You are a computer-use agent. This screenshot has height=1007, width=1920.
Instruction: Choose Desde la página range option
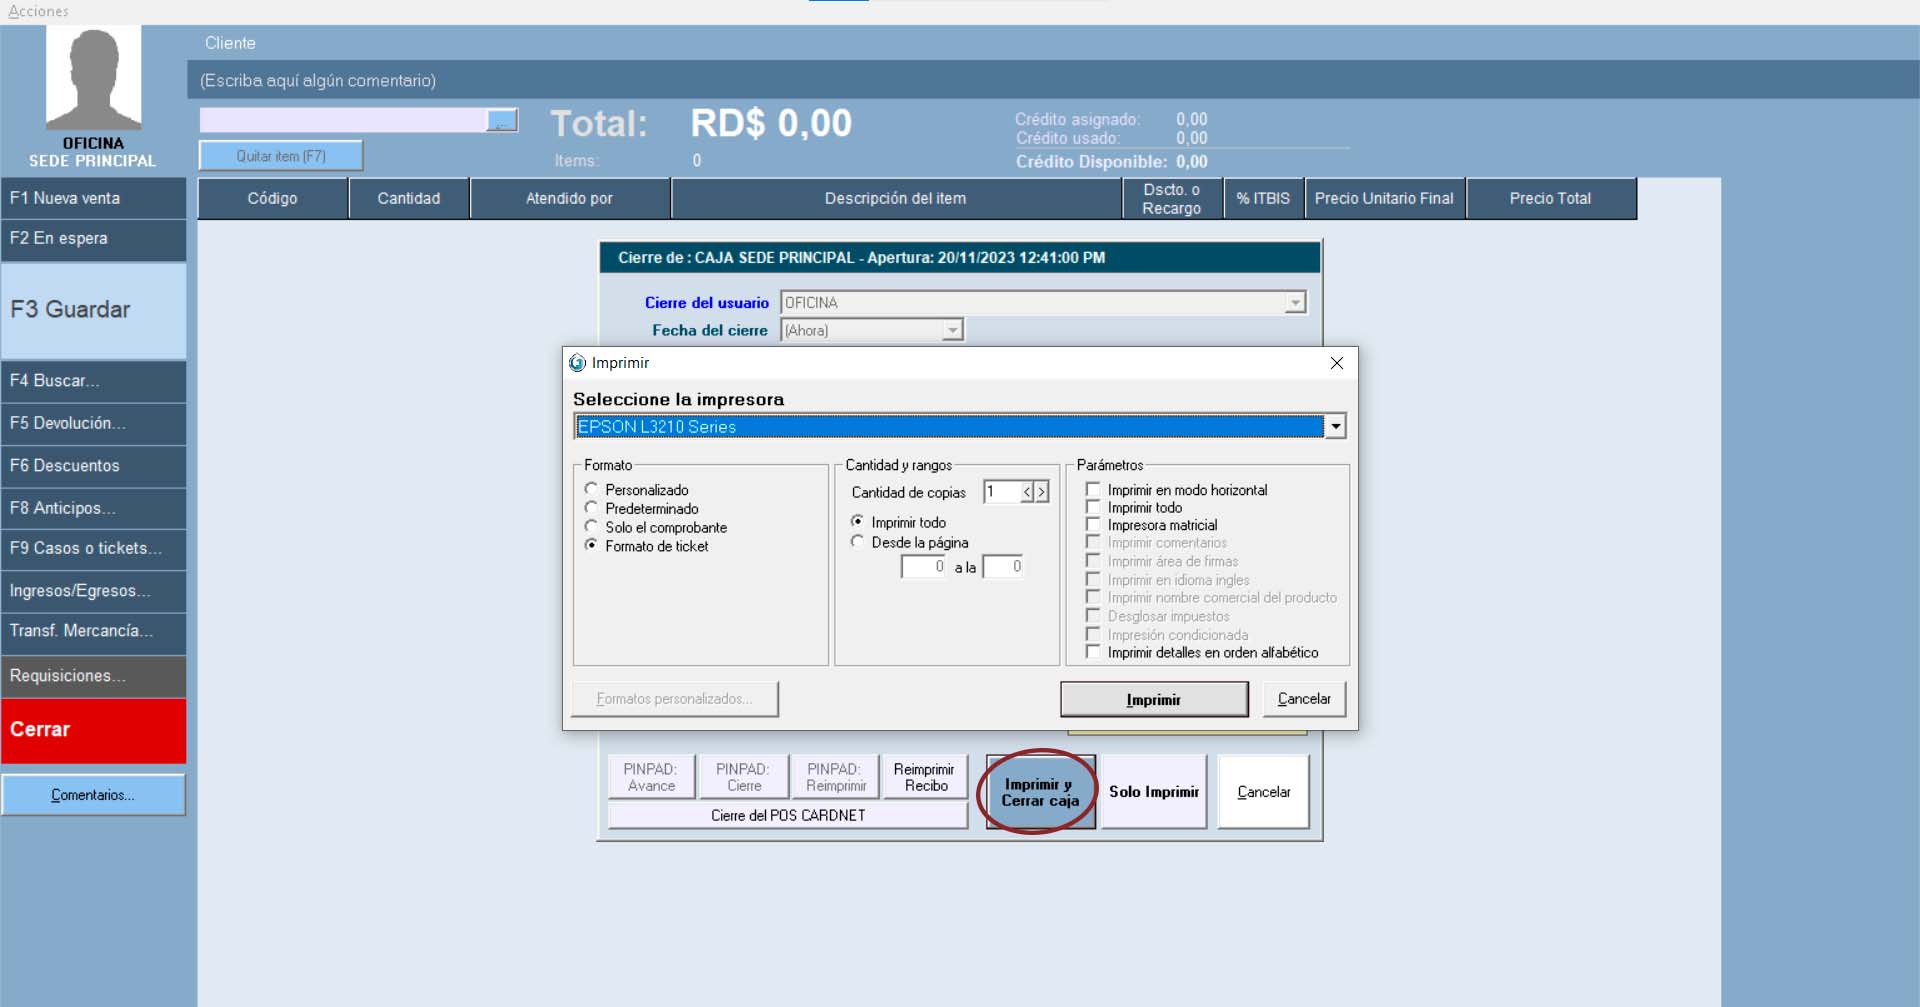857,542
